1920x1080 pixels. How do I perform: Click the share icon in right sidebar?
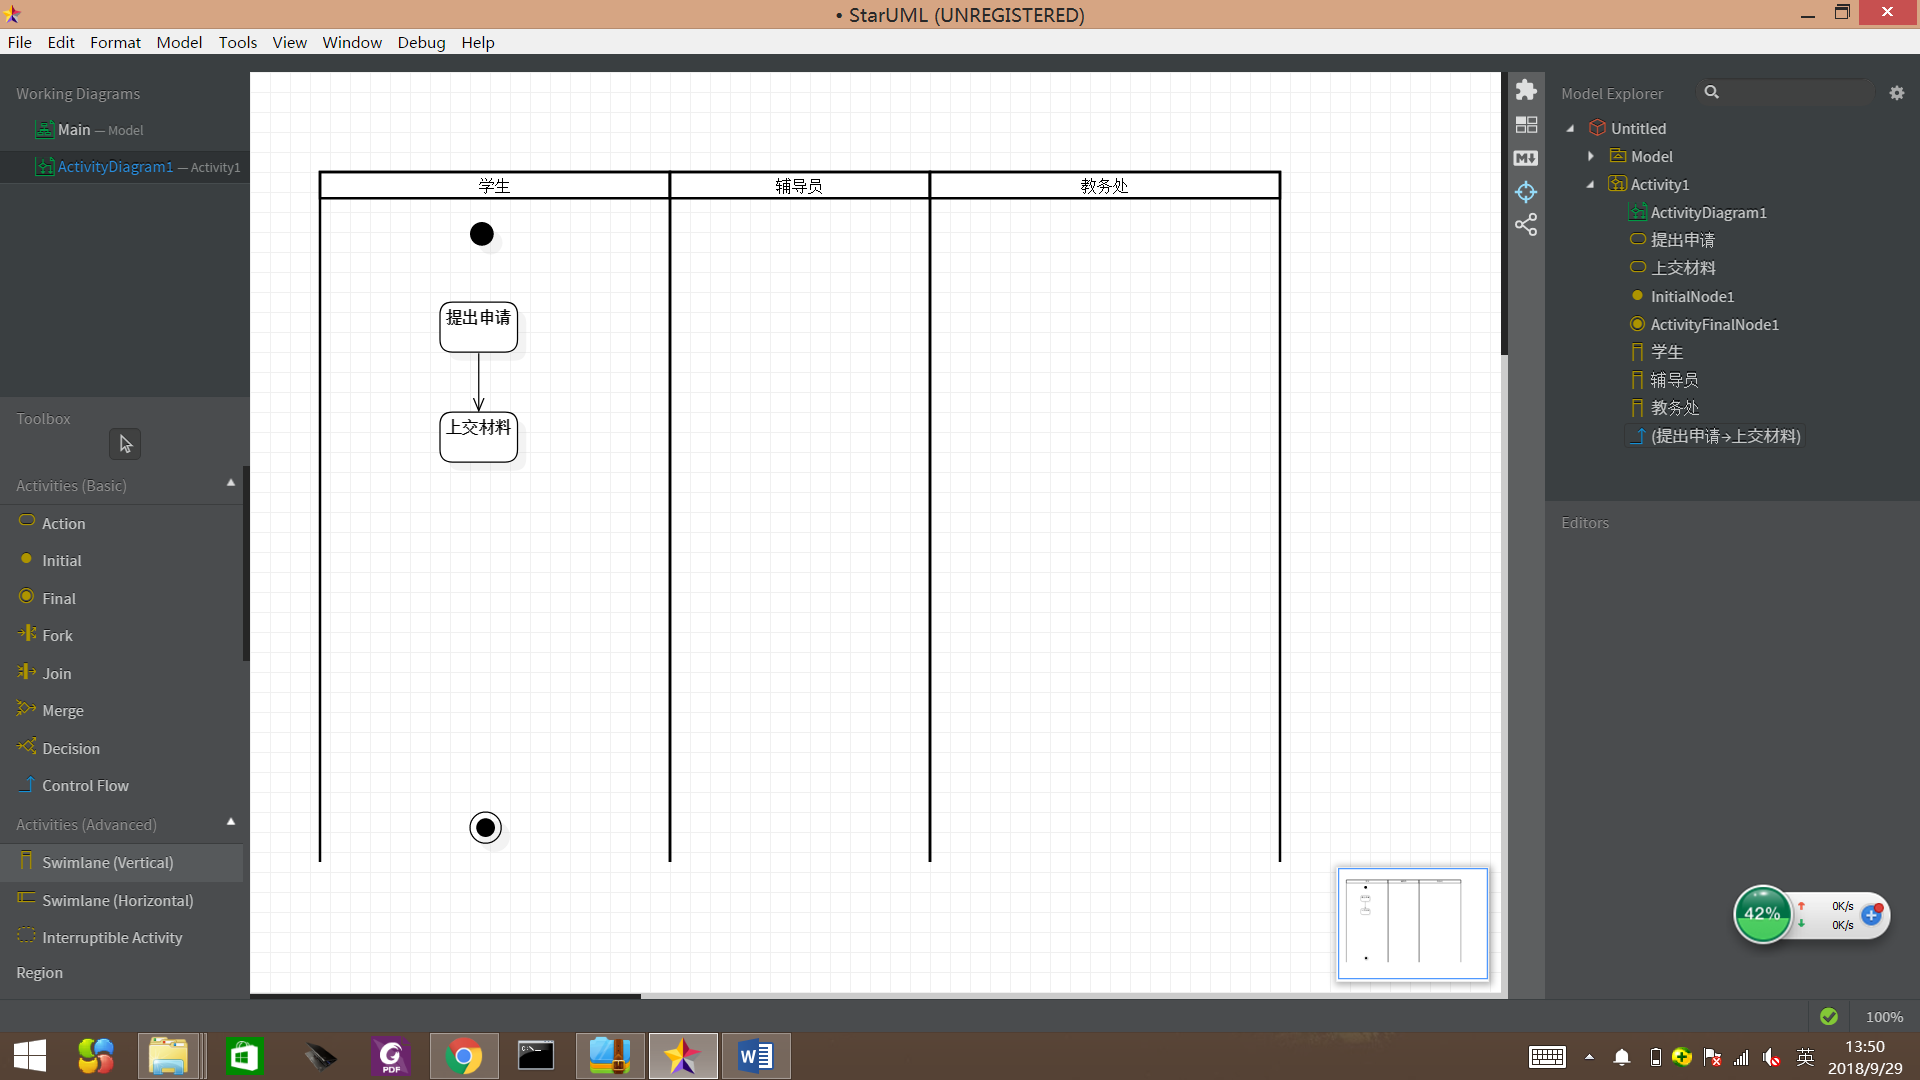pos(1526,225)
